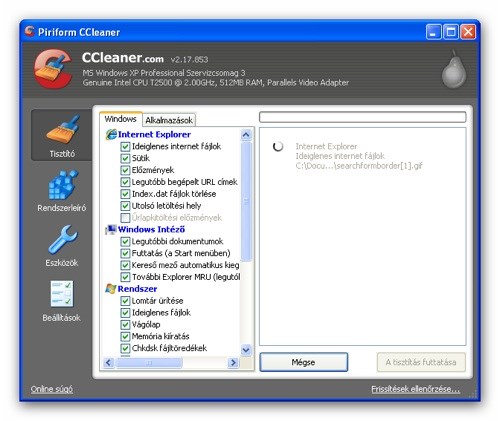Screen dimensions: 500x421
Task: Click the CCleaner logo in header
Action: 53,69
